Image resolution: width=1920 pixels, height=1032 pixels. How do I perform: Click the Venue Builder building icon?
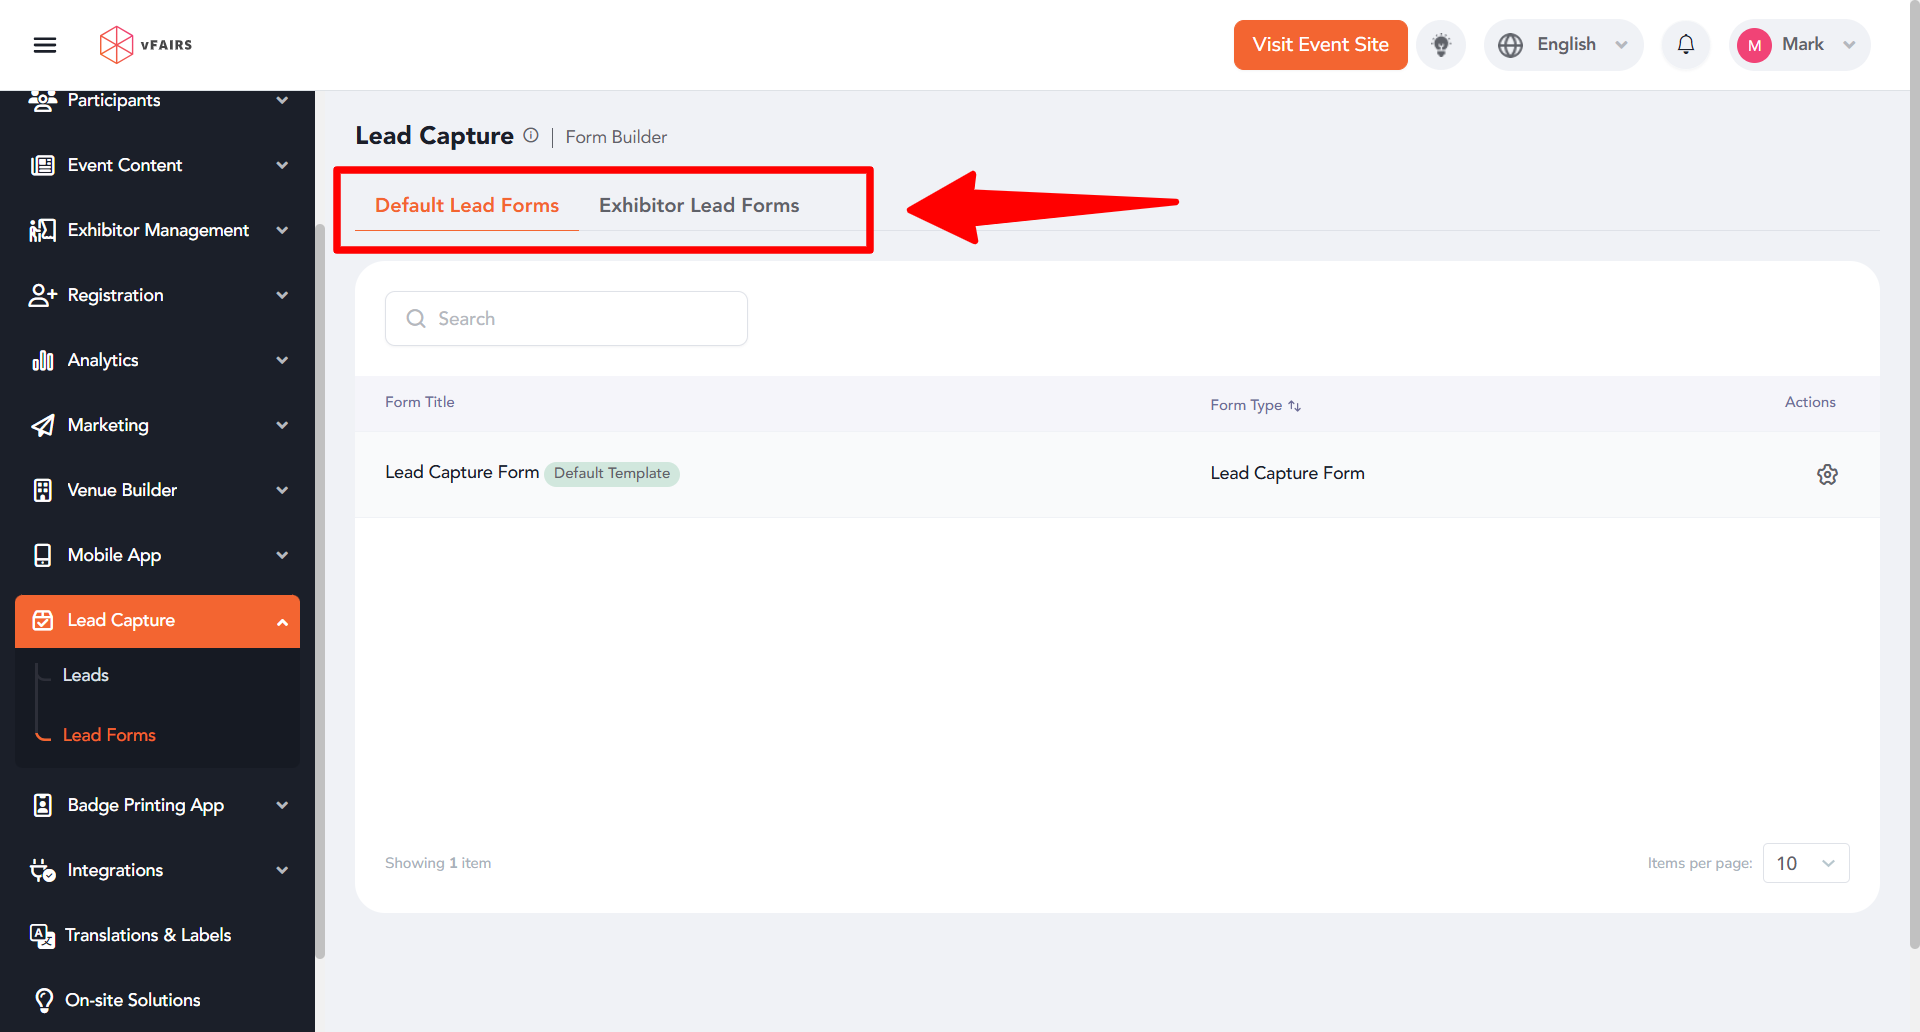(42, 490)
